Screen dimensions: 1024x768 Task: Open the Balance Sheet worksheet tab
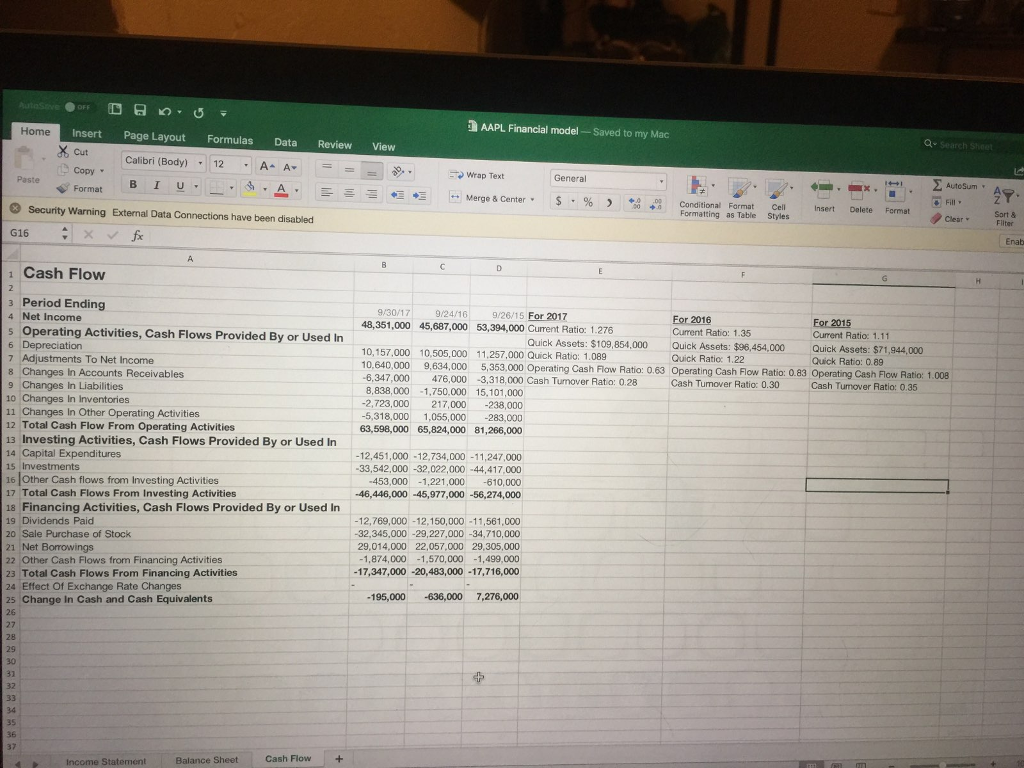[206, 759]
